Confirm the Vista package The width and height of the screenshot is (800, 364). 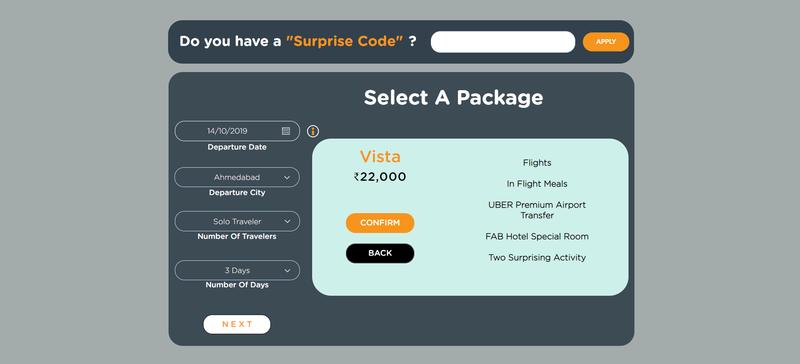(x=380, y=223)
